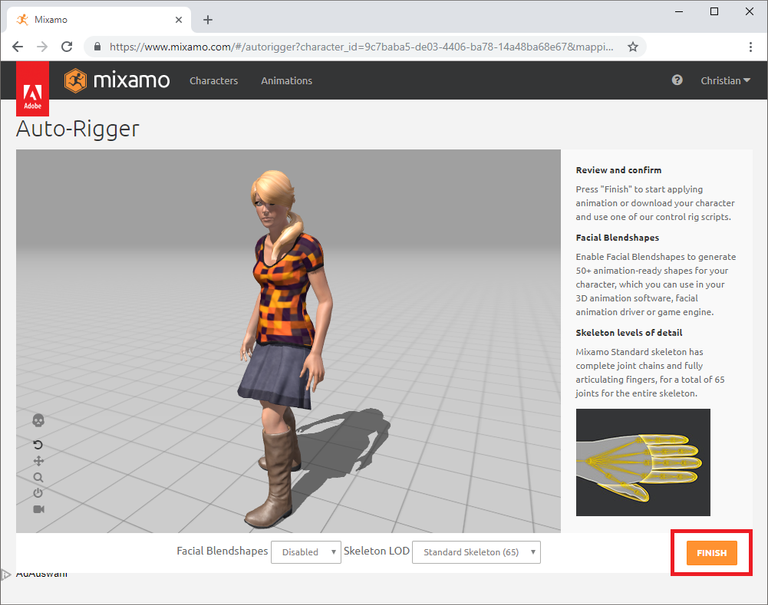
Task: View site info via the lock icon
Action: 97,47
